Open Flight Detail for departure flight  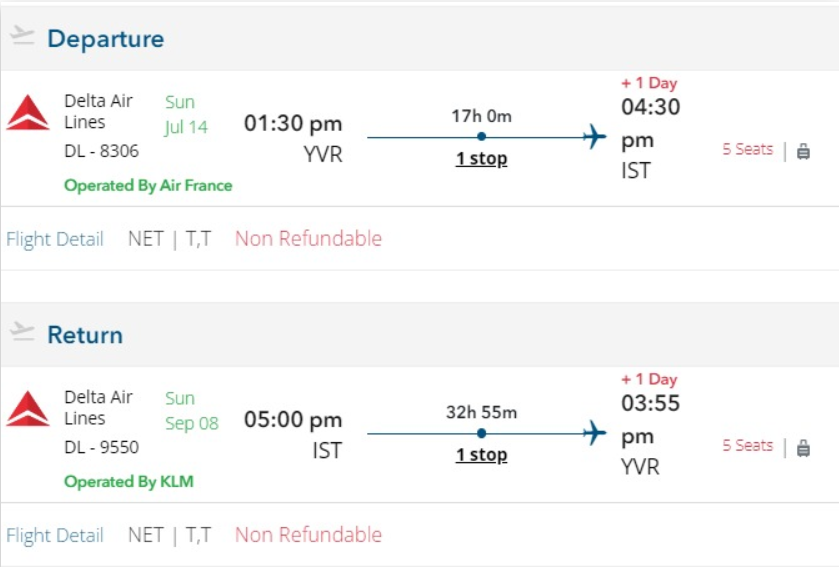pos(55,239)
